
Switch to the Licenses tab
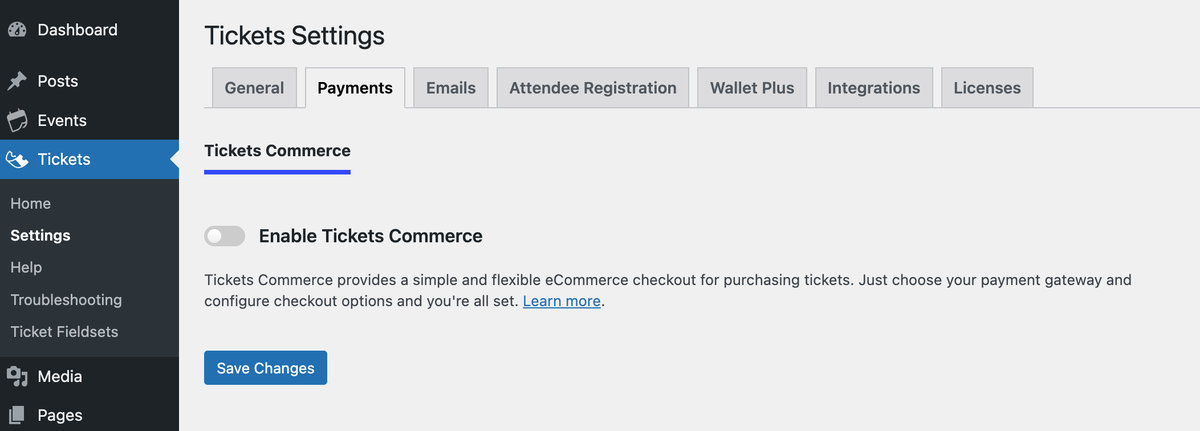pos(987,88)
